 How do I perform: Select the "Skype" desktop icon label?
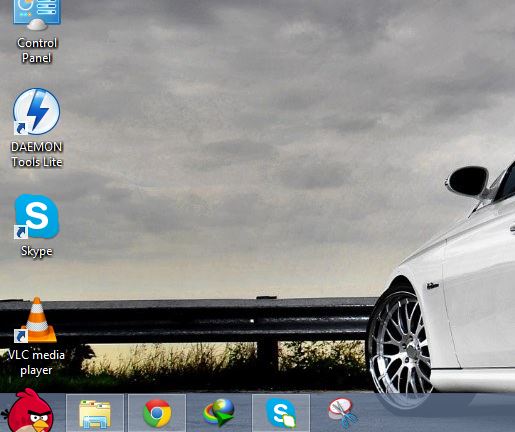[37, 251]
